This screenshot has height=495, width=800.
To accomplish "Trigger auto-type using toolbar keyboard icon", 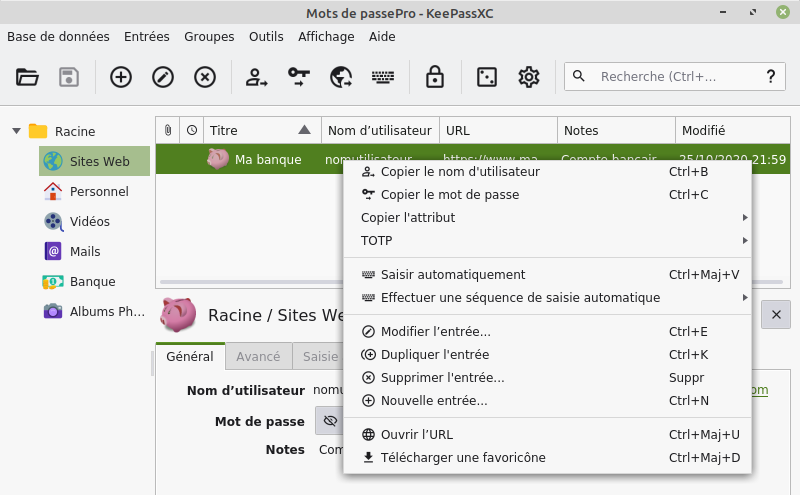I will point(382,77).
